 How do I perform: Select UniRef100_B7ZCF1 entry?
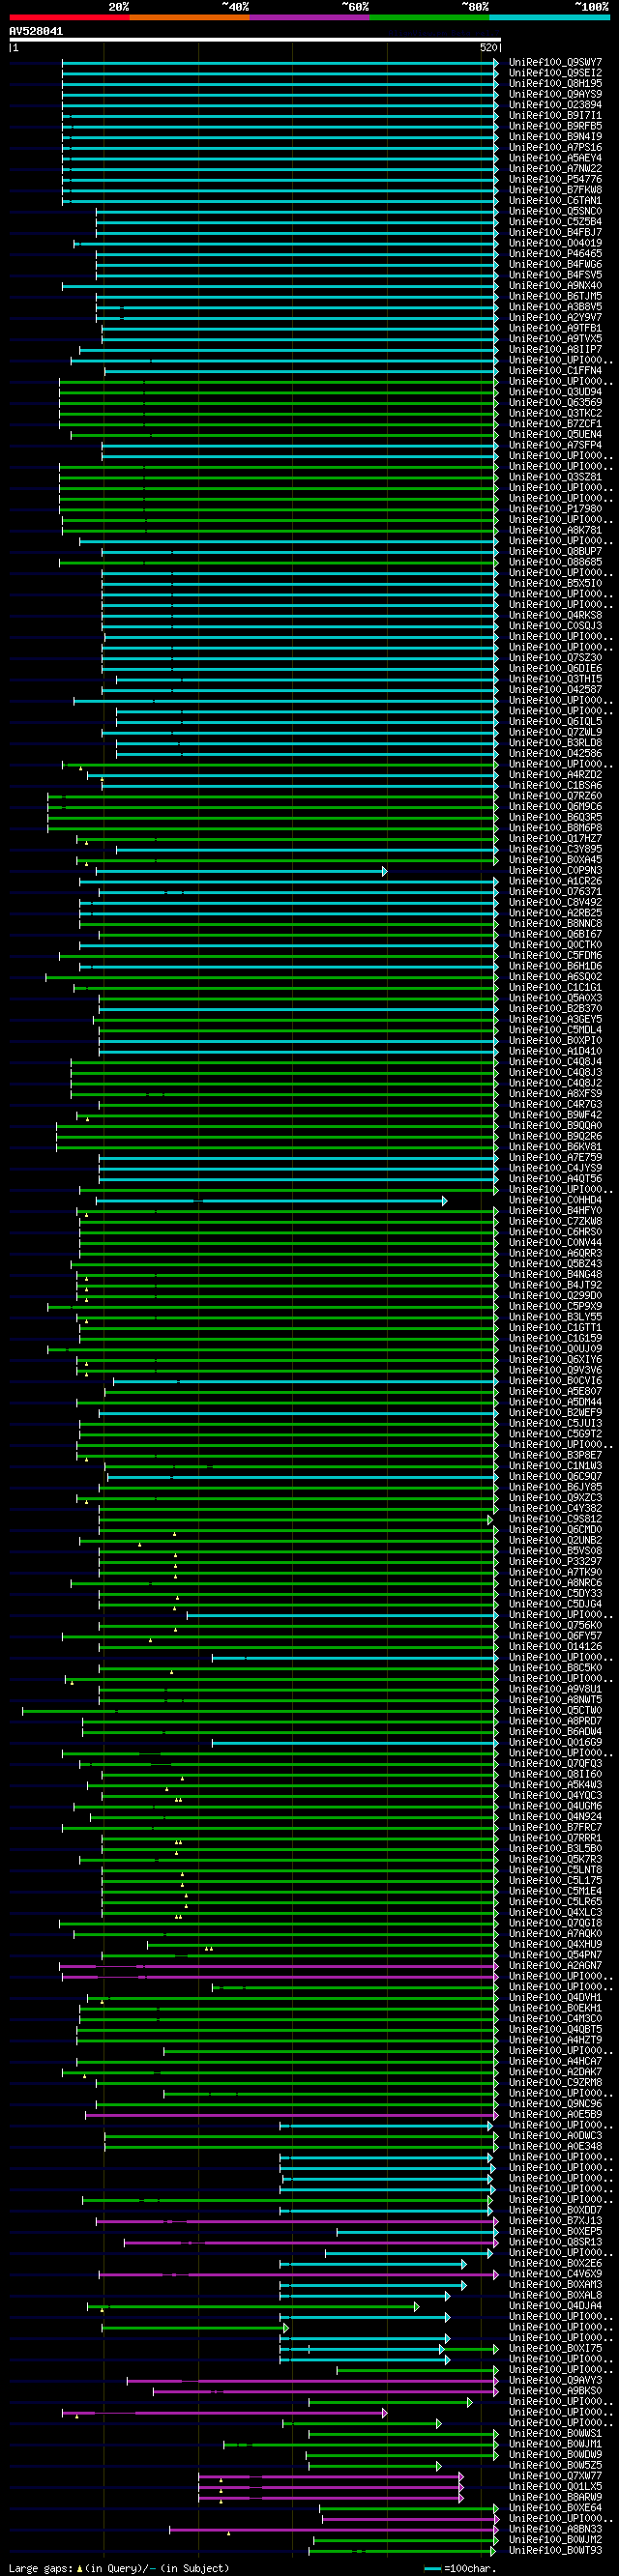point(555,424)
